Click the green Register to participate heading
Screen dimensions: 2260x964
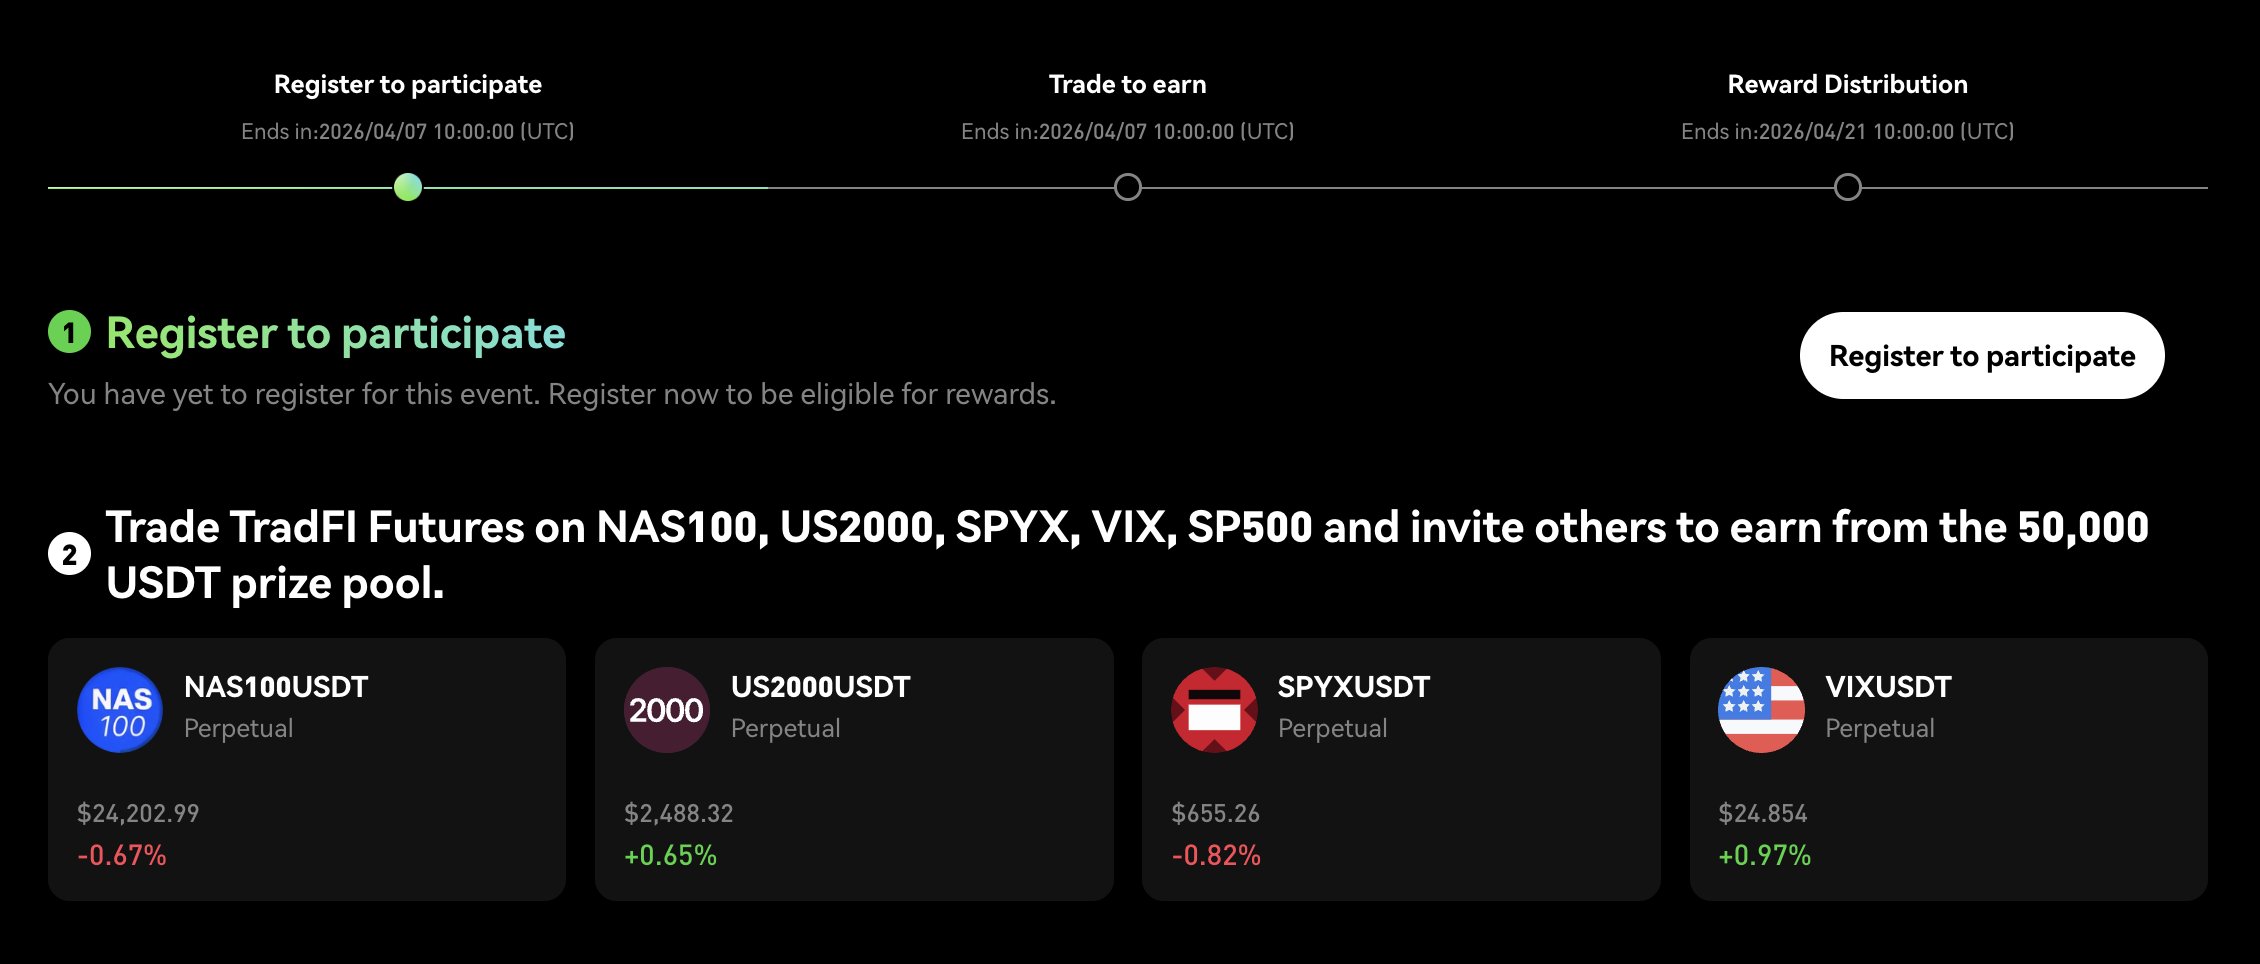click(336, 333)
